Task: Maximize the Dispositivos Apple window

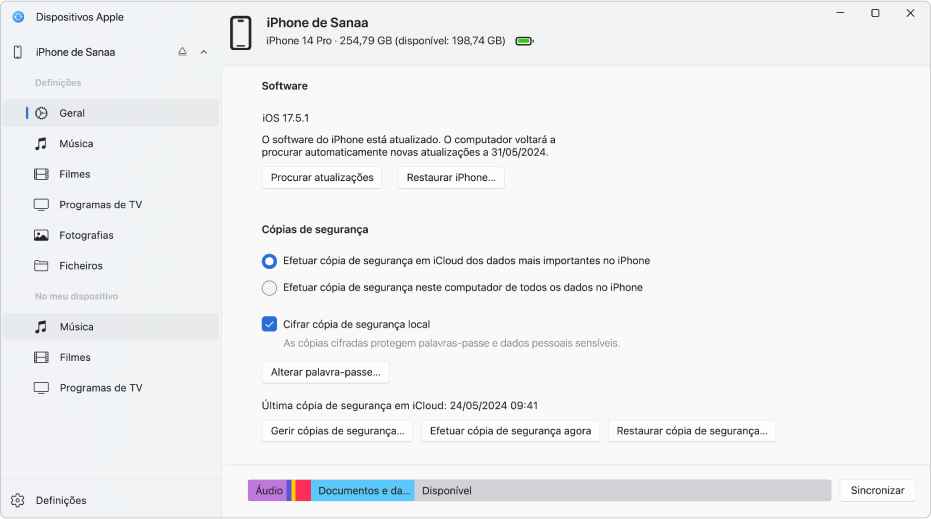Action: tap(875, 13)
